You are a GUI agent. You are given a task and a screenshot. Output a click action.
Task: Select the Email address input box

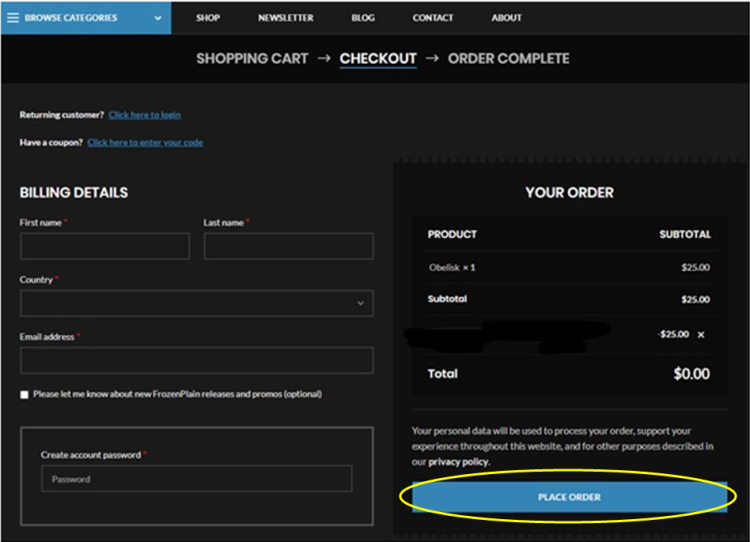tap(196, 360)
